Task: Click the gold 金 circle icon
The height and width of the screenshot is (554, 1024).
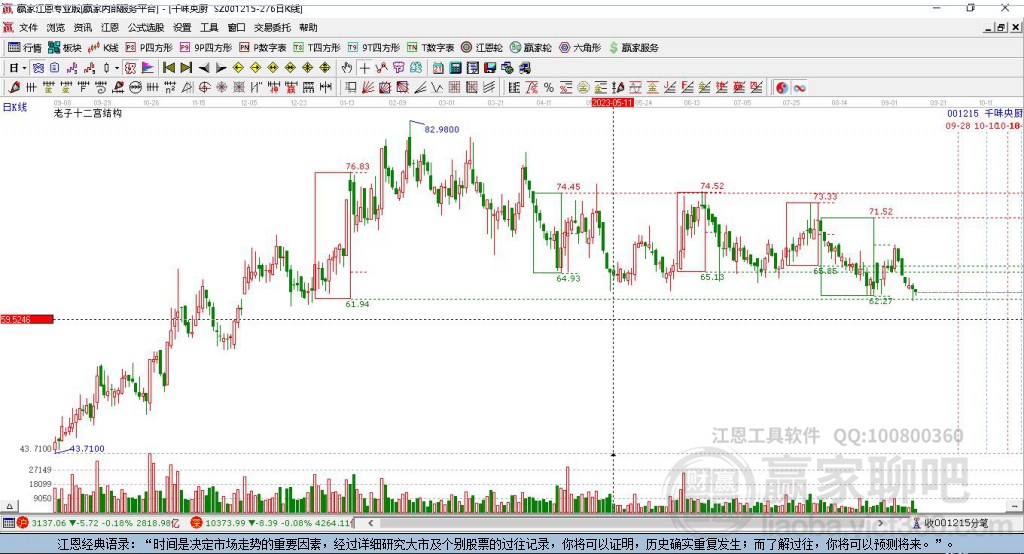Action: pos(583,88)
